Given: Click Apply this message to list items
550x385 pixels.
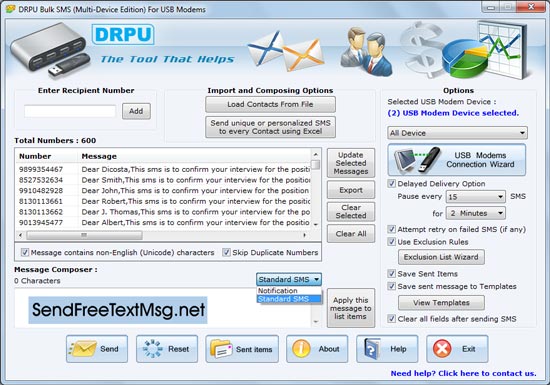Looking at the screenshot, I should click(x=351, y=308).
